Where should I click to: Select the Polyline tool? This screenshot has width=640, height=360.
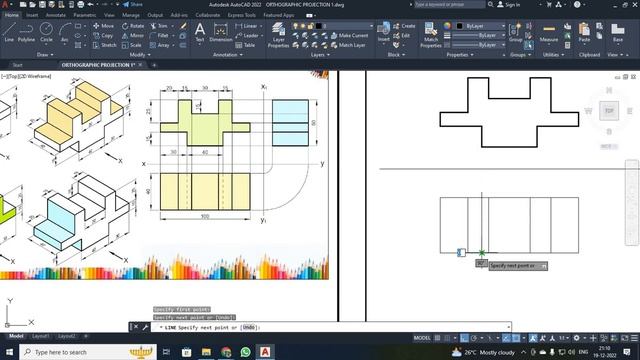pos(26,32)
